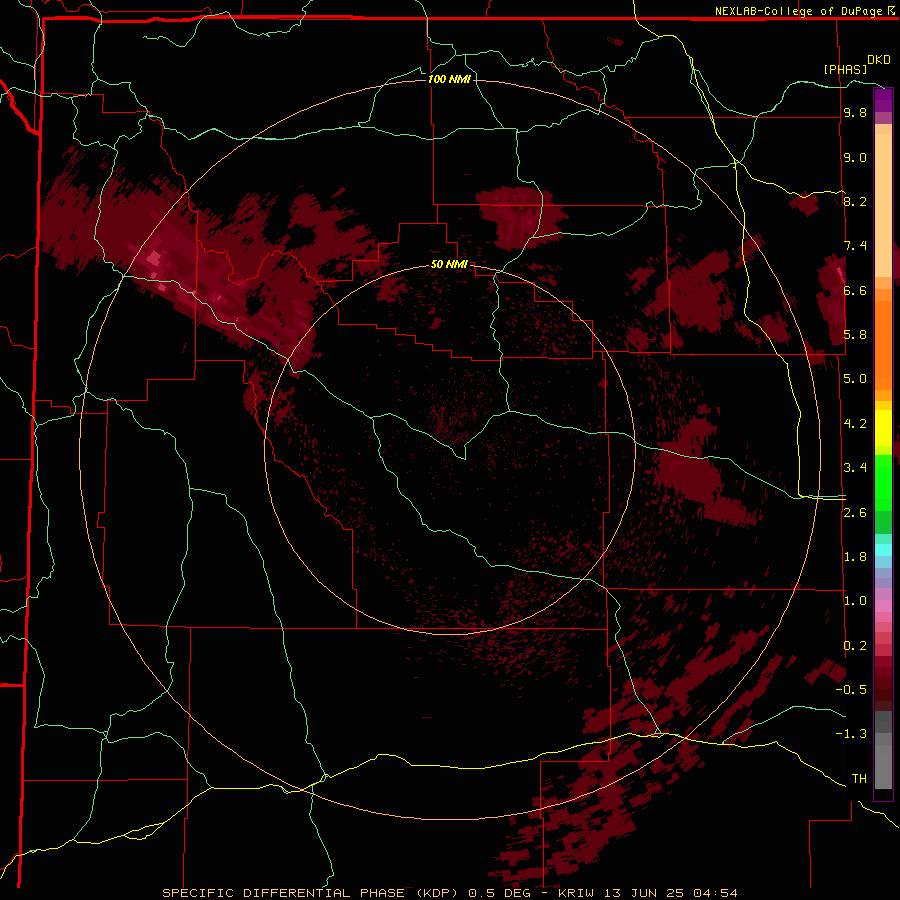Select the 8.2 scale value
Viewport: 900px width, 900px height.
click(x=855, y=201)
